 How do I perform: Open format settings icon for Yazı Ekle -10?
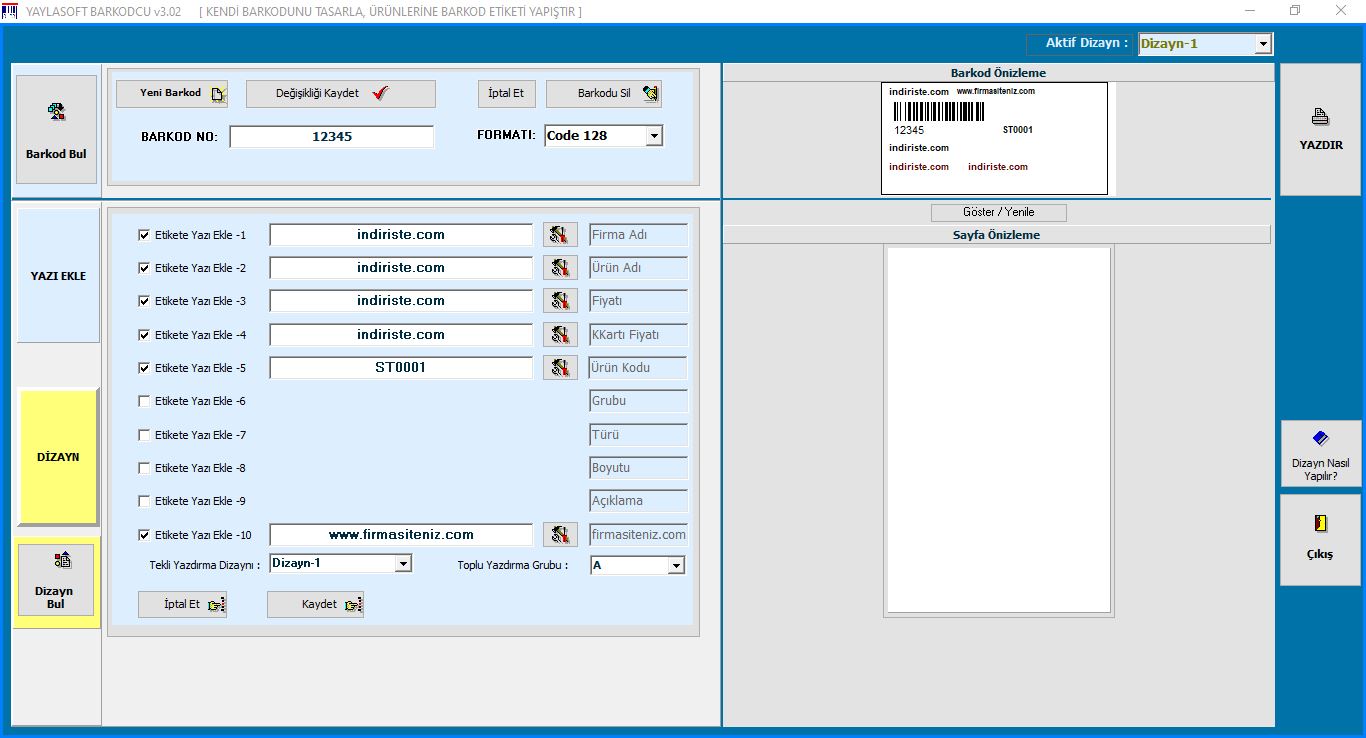tap(560, 535)
